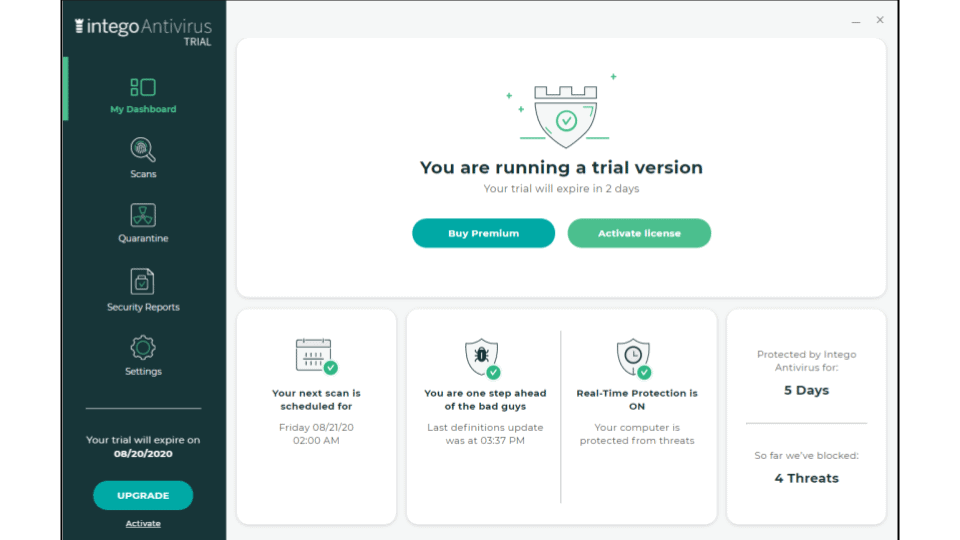Click the 'Friday 08/21/20 02:00 AM' schedule
The width and height of the screenshot is (960, 540).
coord(317,434)
